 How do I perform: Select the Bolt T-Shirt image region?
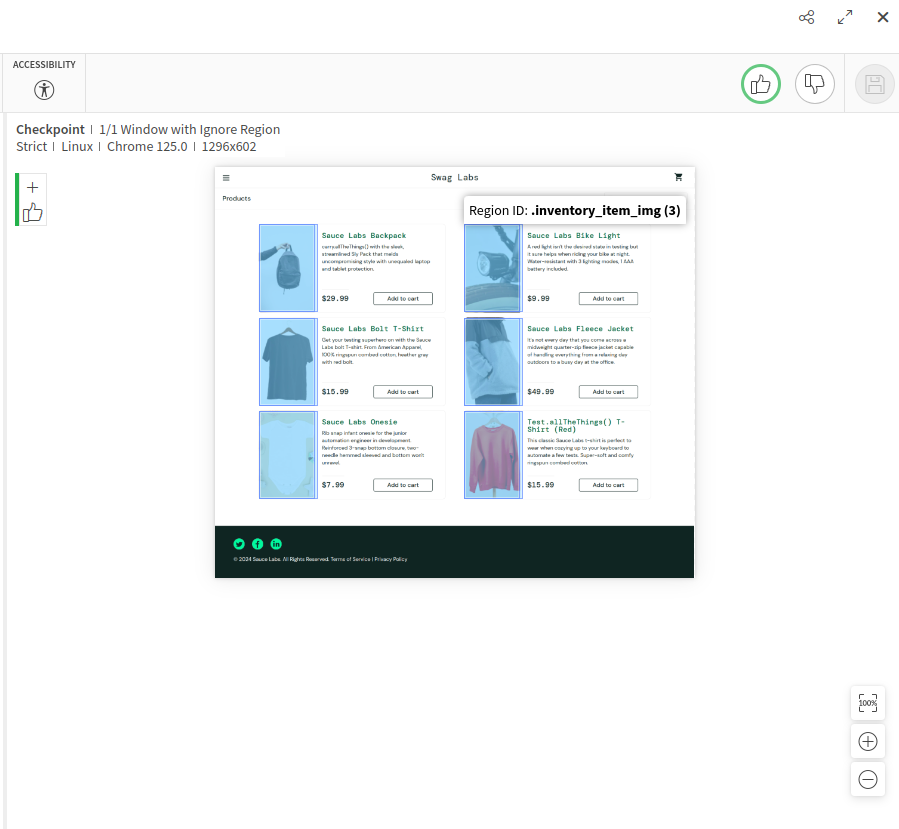pos(288,362)
